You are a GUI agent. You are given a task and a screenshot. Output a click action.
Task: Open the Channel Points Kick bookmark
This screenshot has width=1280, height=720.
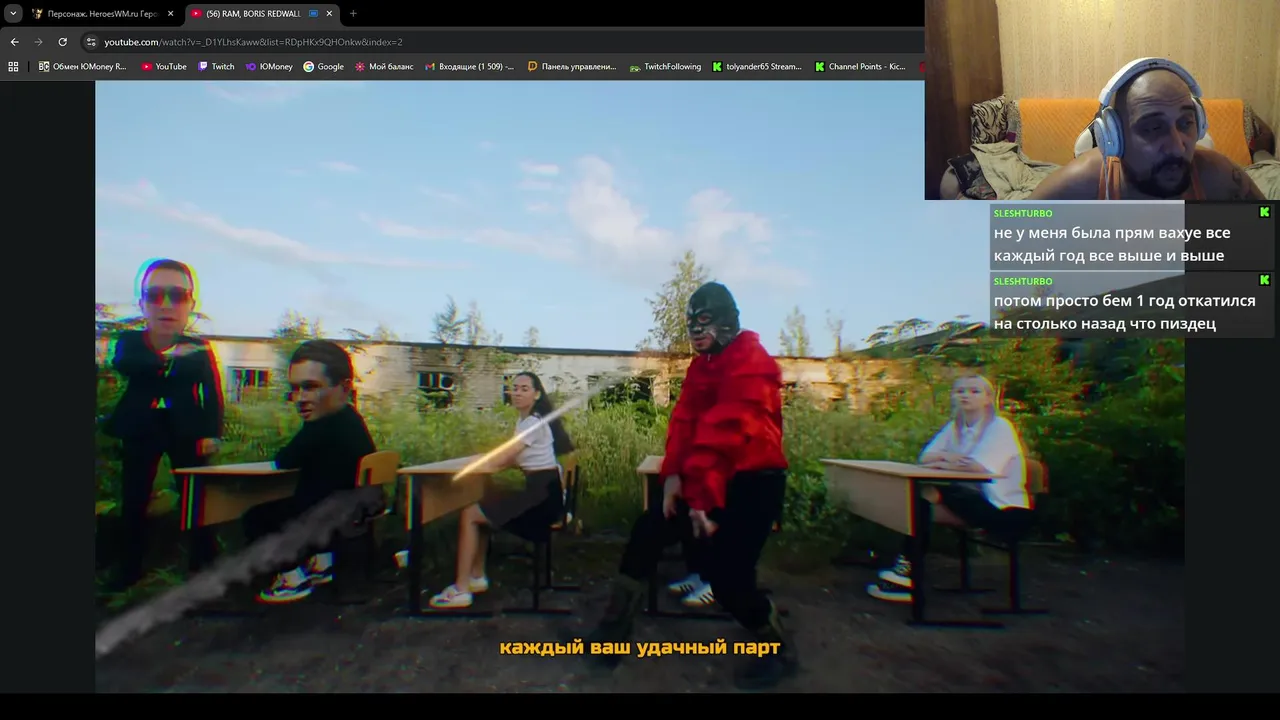tap(860, 67)
